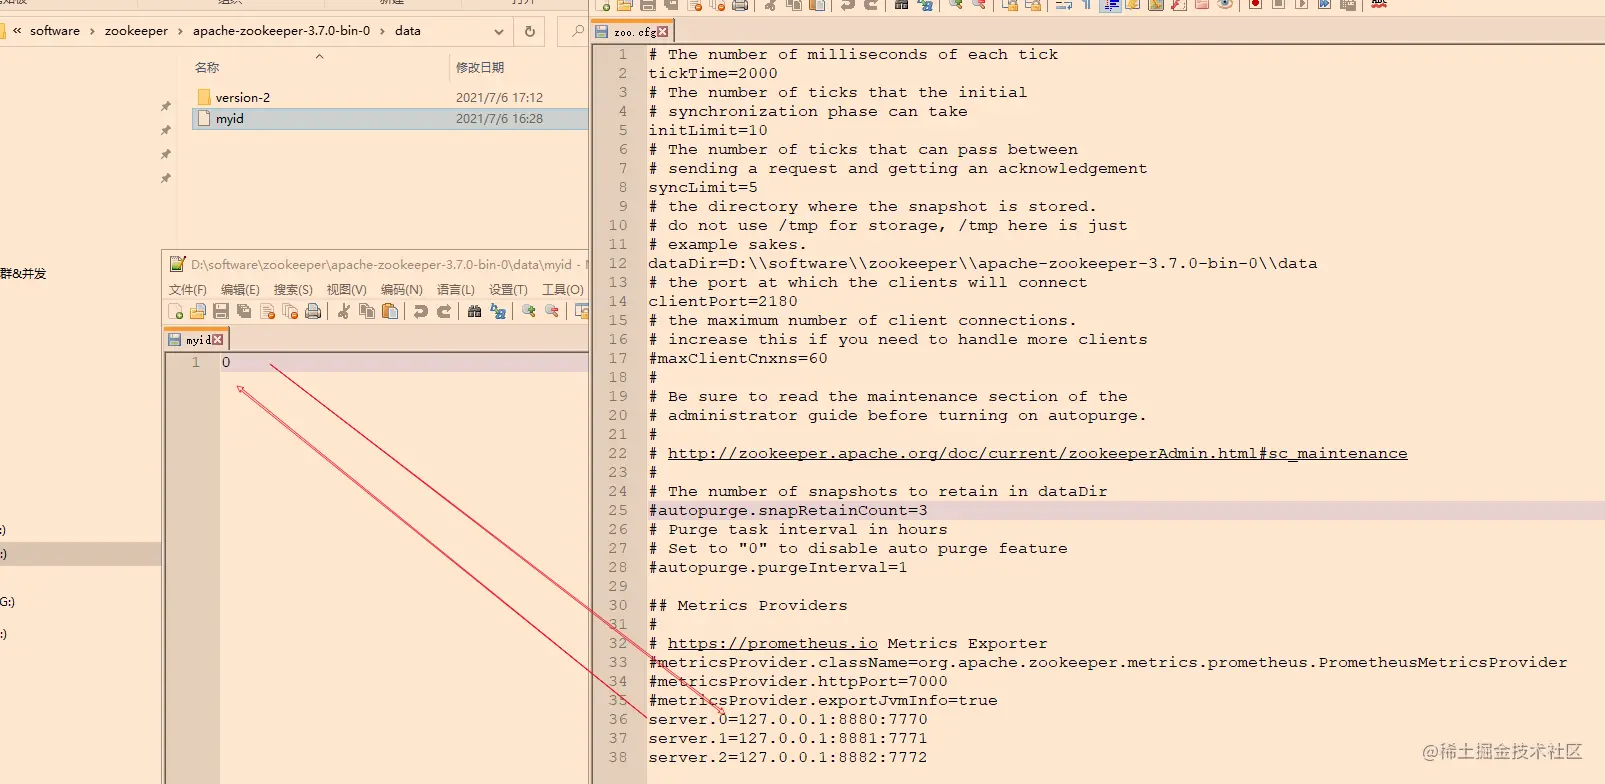Open https://prometheus.io link in zoo.cfg
The width and height of the screenshot is (1605, 784).
click(x=773, y=643)
